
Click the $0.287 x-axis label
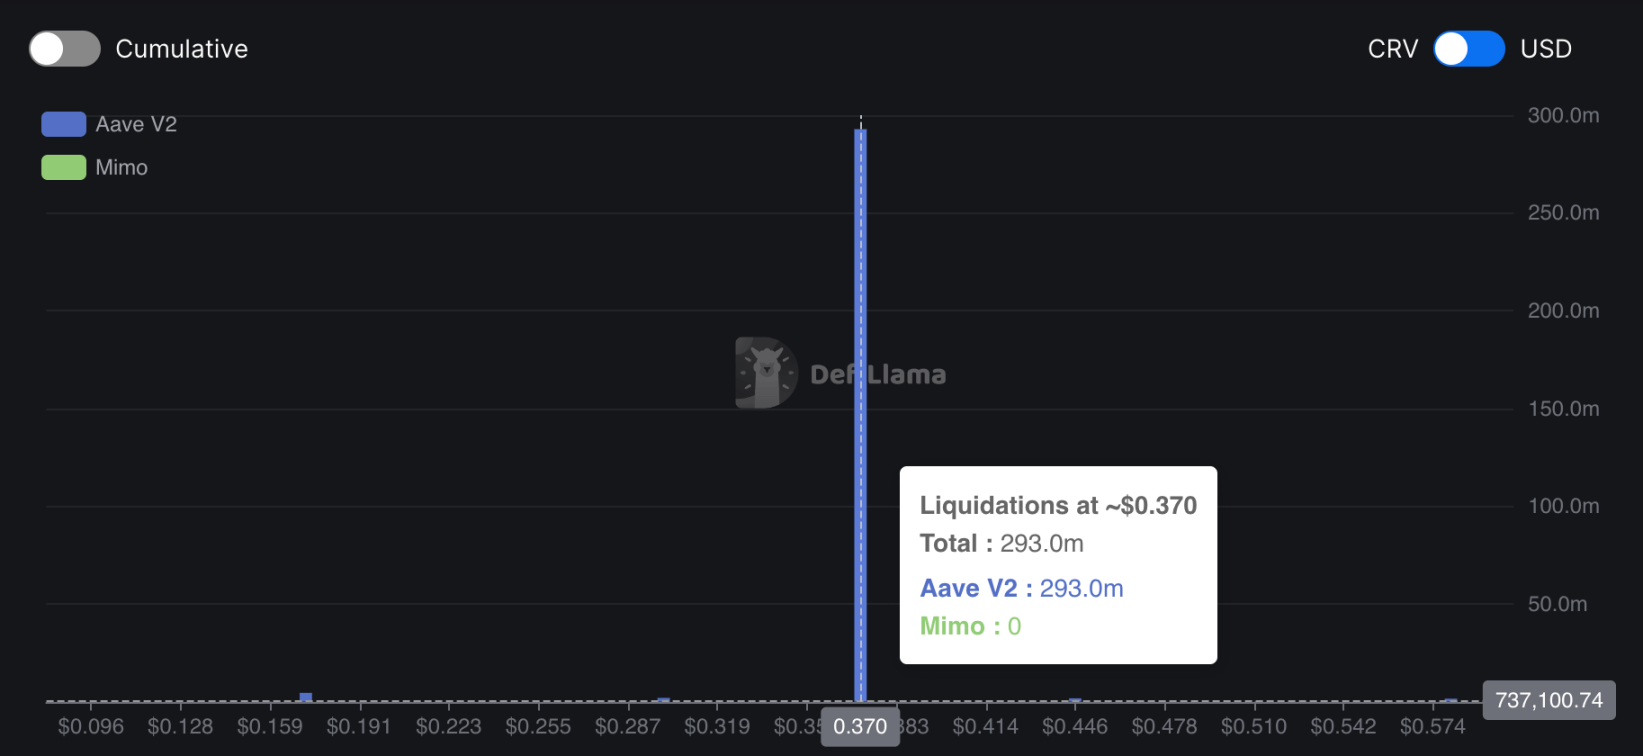tap(628, 726)
